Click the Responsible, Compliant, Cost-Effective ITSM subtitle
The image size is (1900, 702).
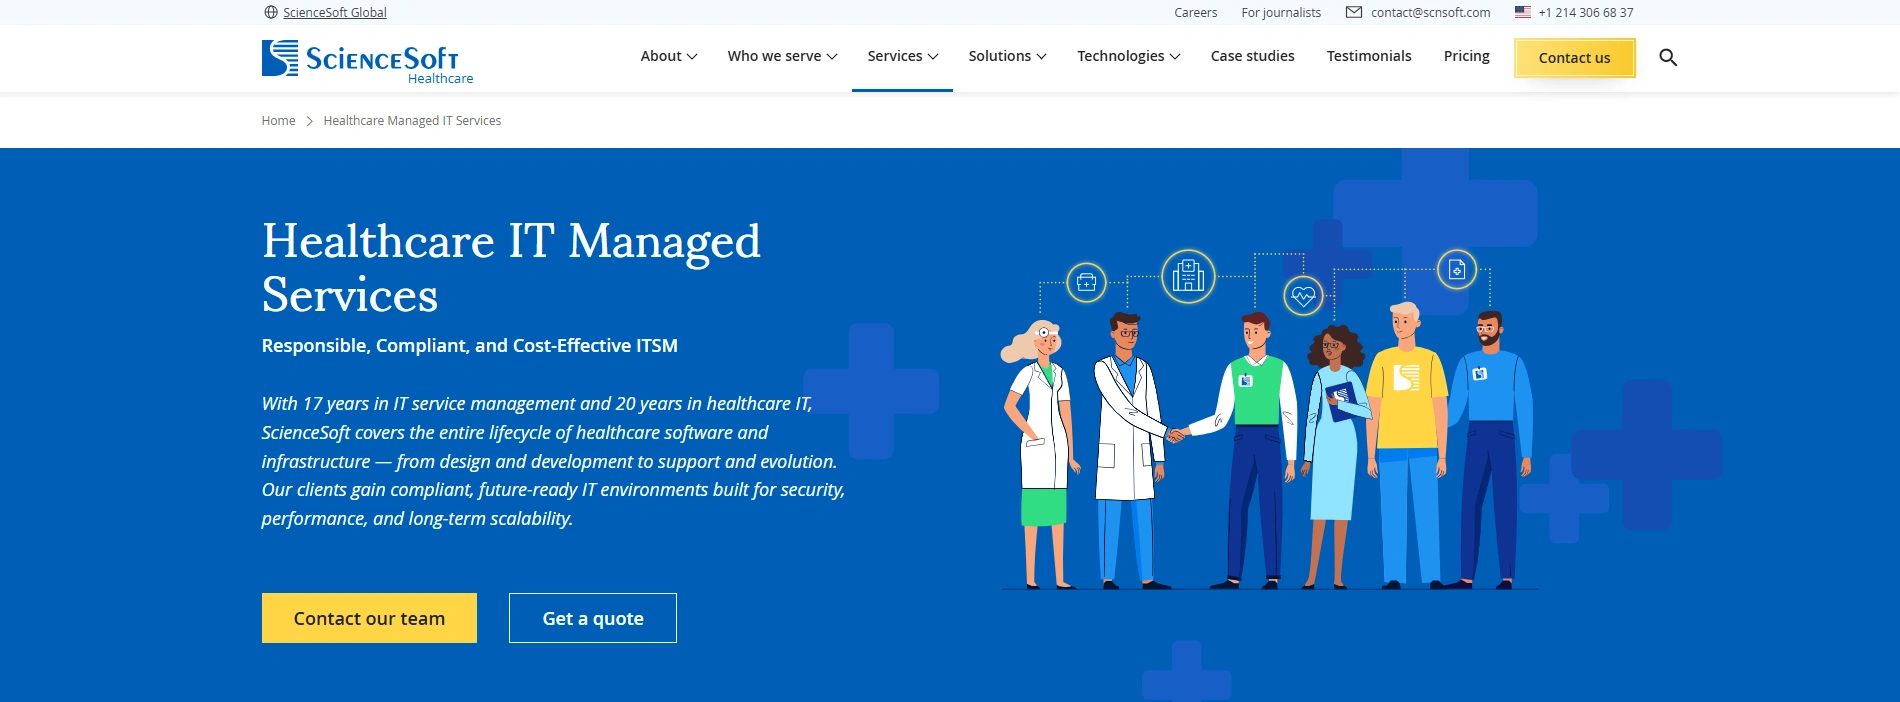point(470,346)
